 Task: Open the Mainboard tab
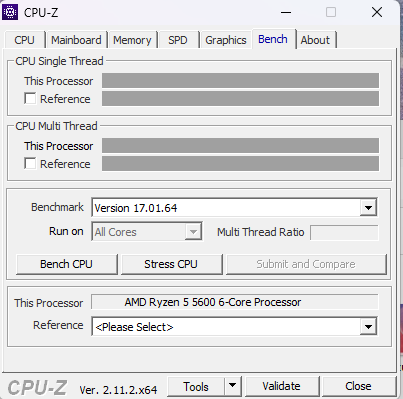[76, 40]
